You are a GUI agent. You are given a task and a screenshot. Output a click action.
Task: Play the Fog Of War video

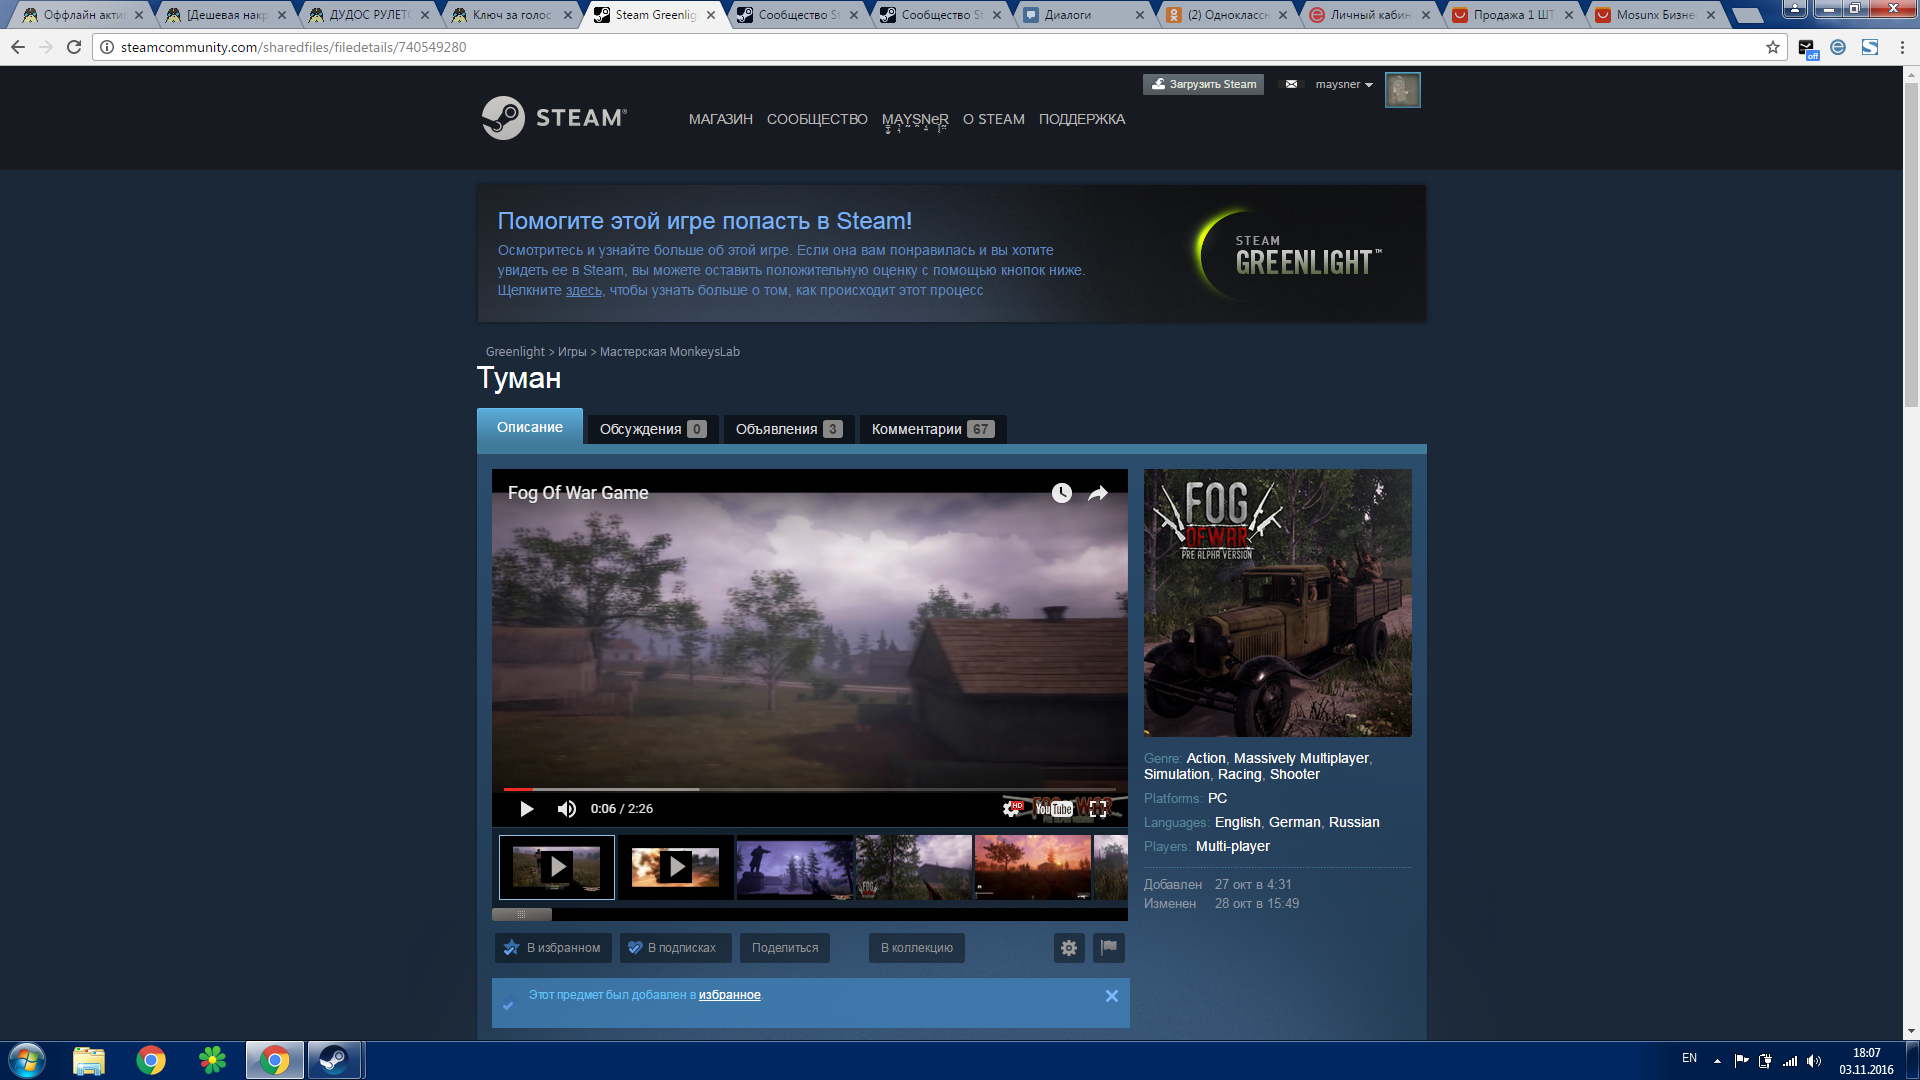pyautogui.click(x=527, y=809)
